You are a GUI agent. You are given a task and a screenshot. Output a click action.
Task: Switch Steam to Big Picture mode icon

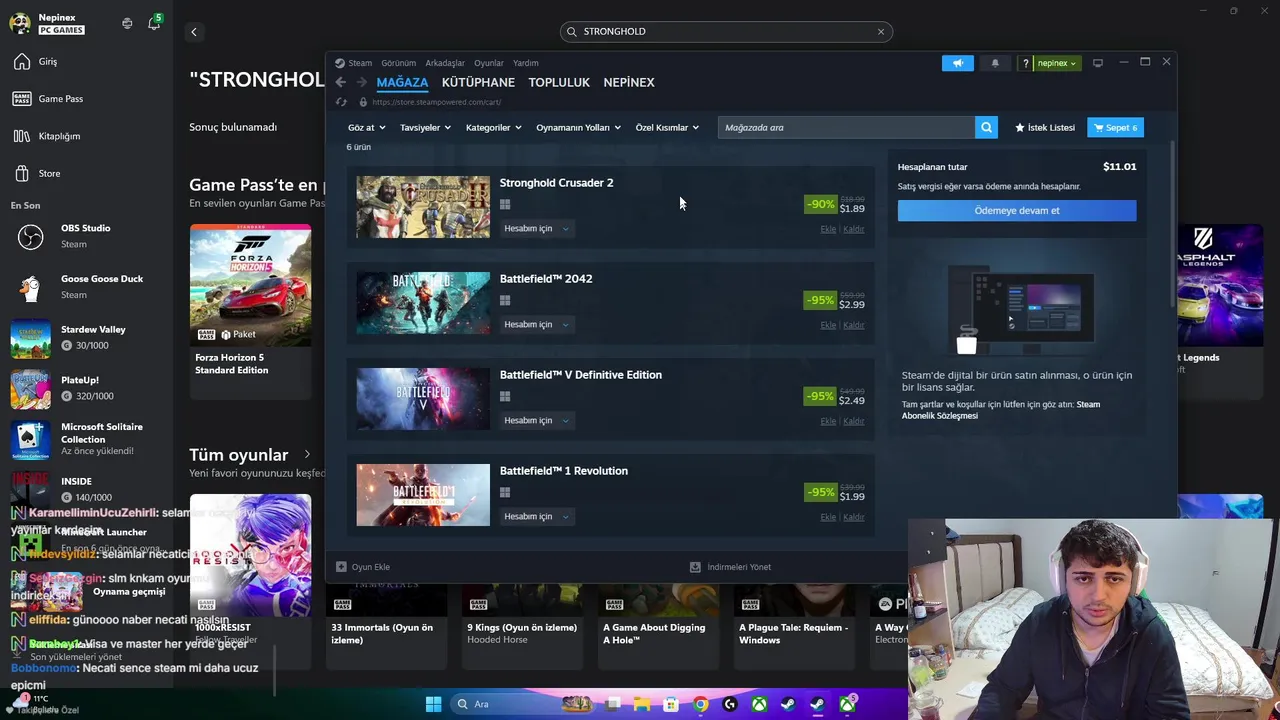(x=1097, y=63)
